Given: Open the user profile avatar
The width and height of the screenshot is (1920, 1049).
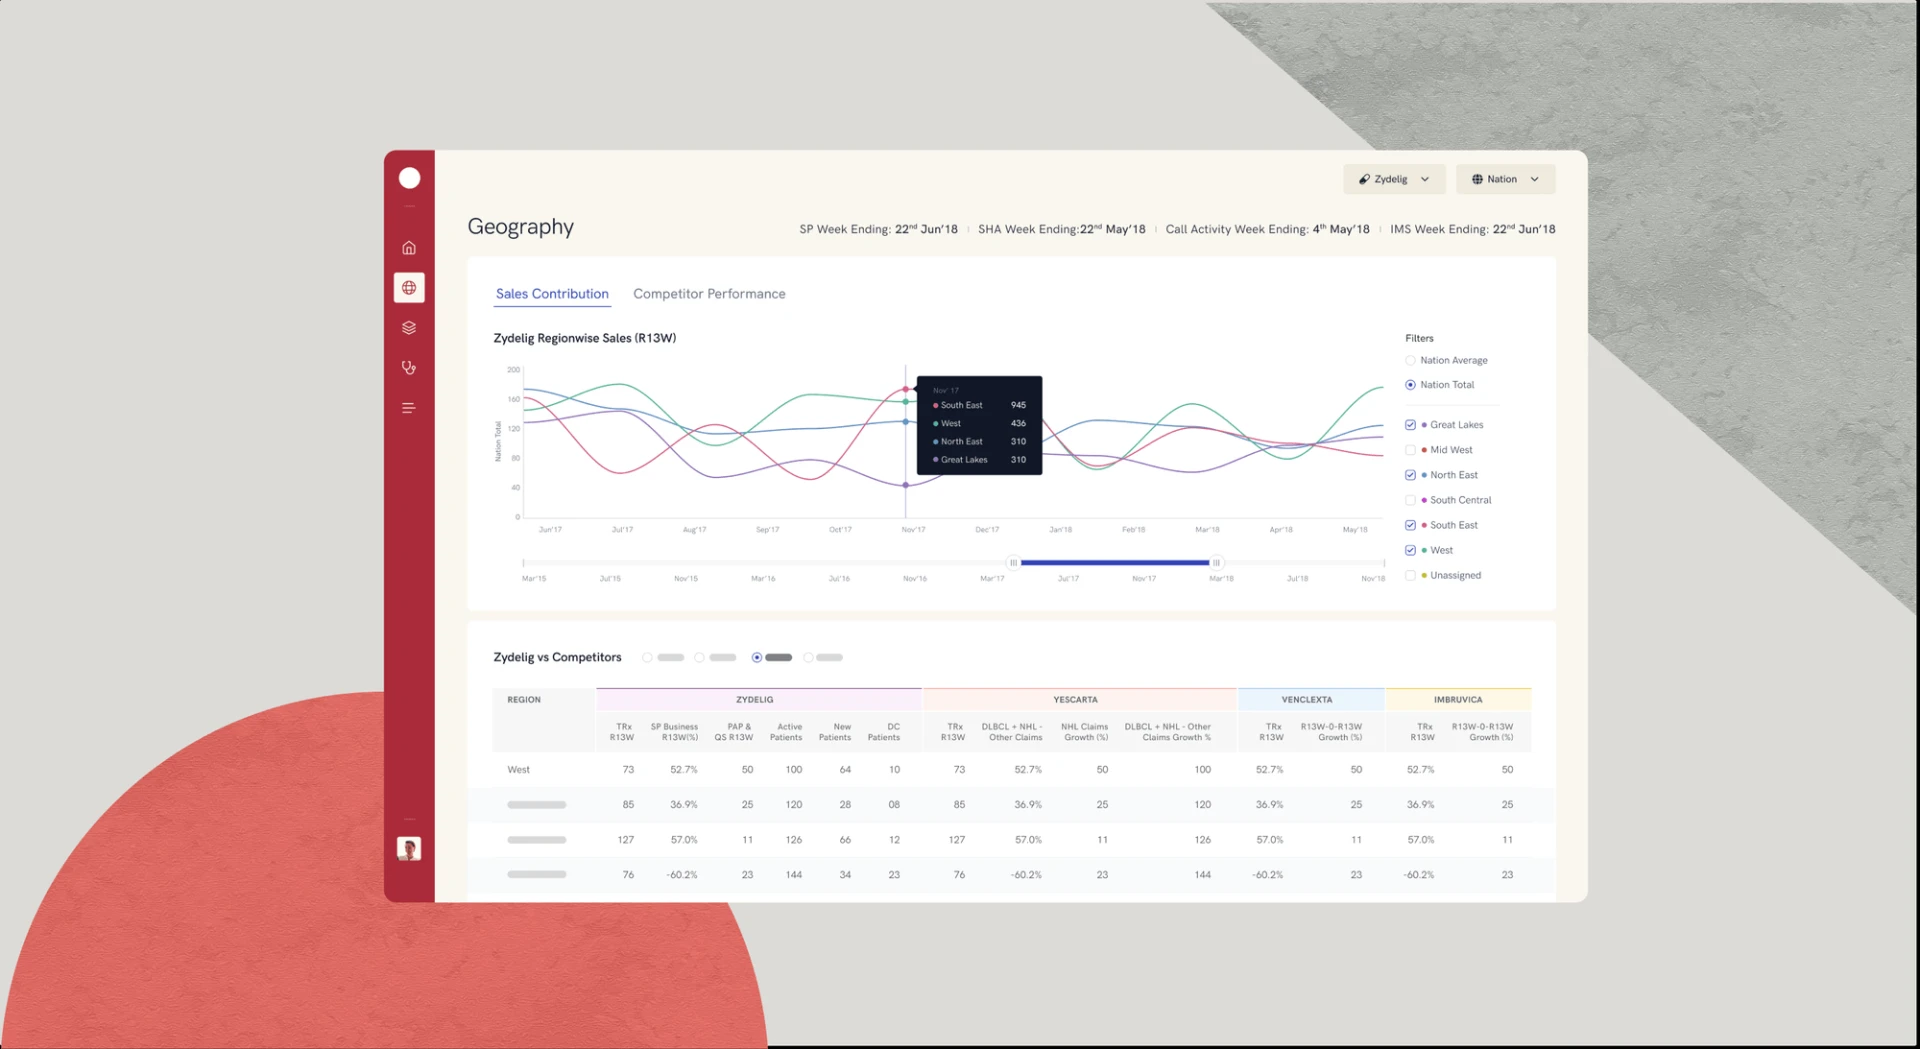Looking at the screenshot, I should point(409,849).
